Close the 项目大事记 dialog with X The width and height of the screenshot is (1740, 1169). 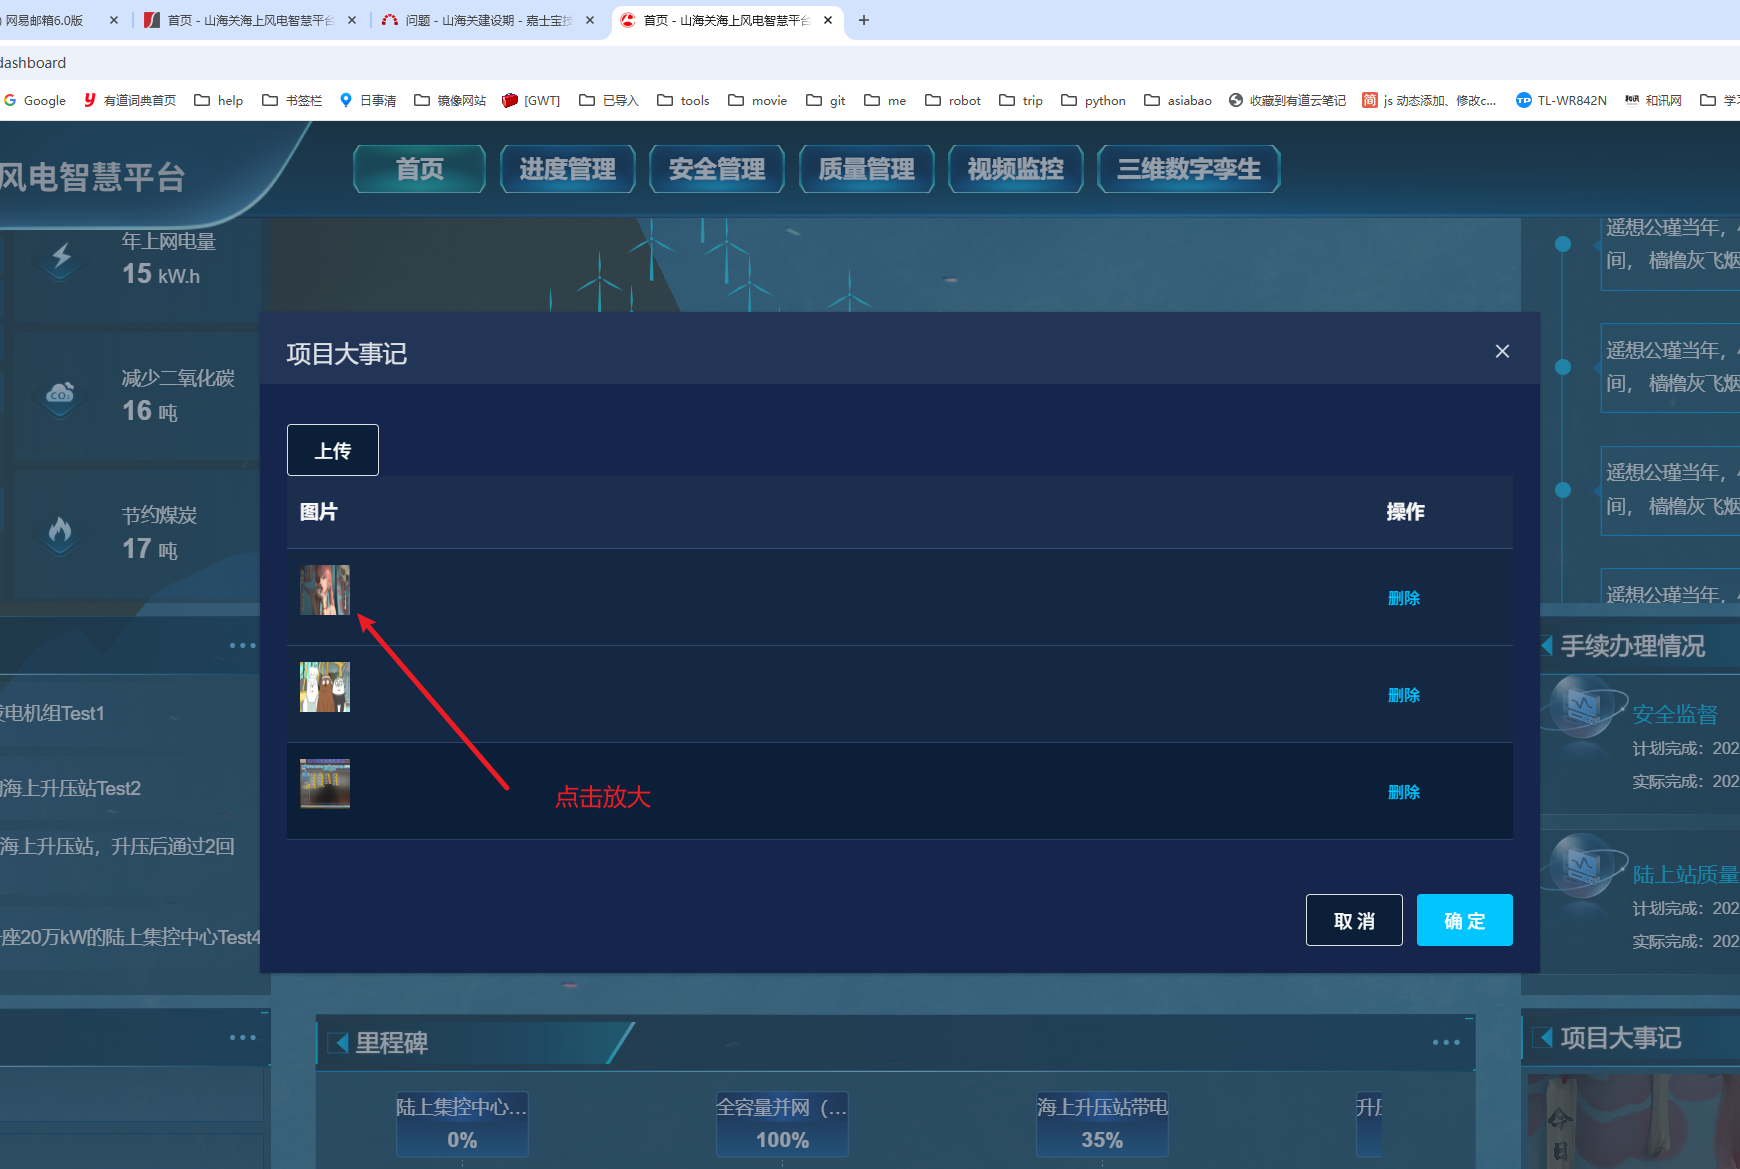pos(1502,351)
